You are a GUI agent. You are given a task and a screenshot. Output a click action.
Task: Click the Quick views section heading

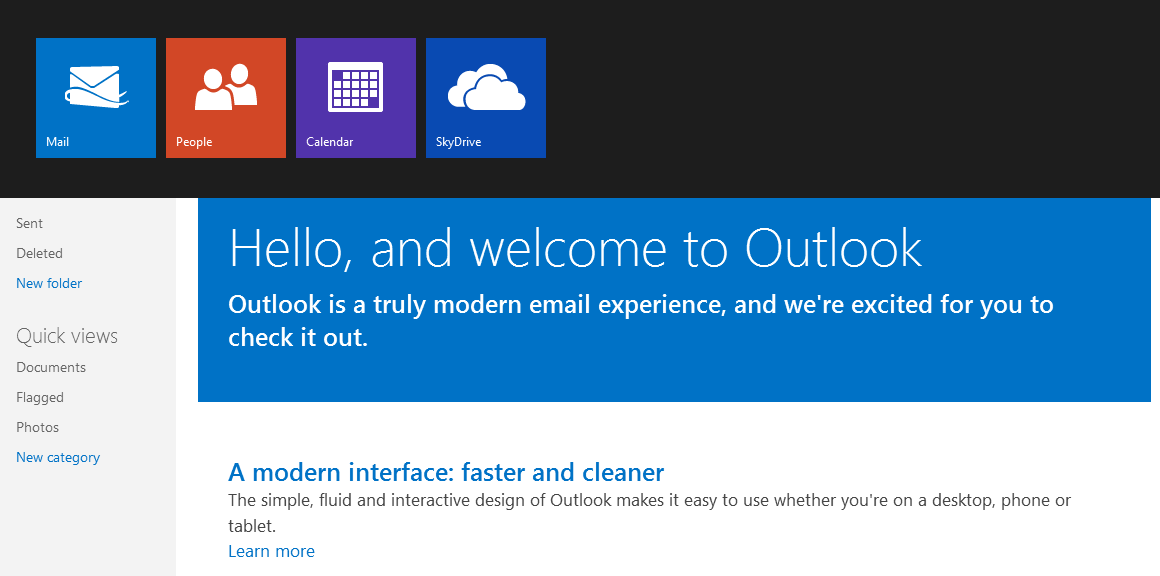pyautogui.click(x=67, y=336)
